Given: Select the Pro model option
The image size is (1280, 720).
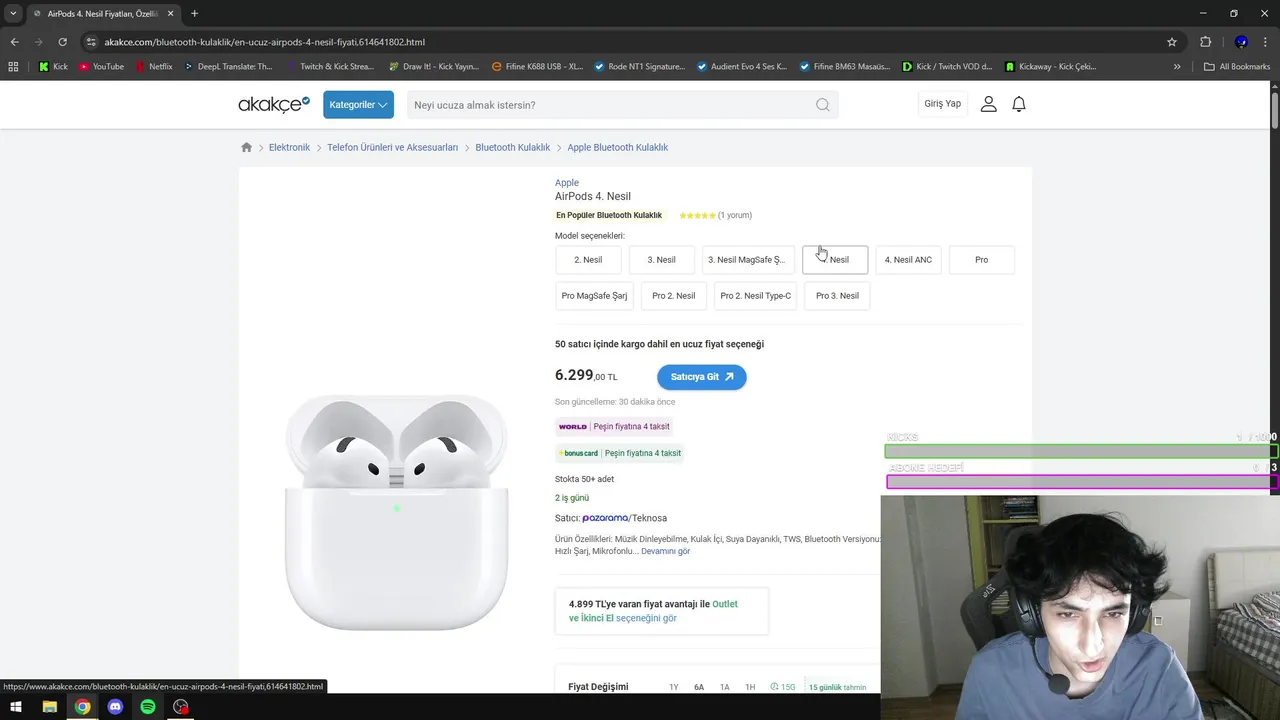Looking at the screenshot, I should 981,260.
